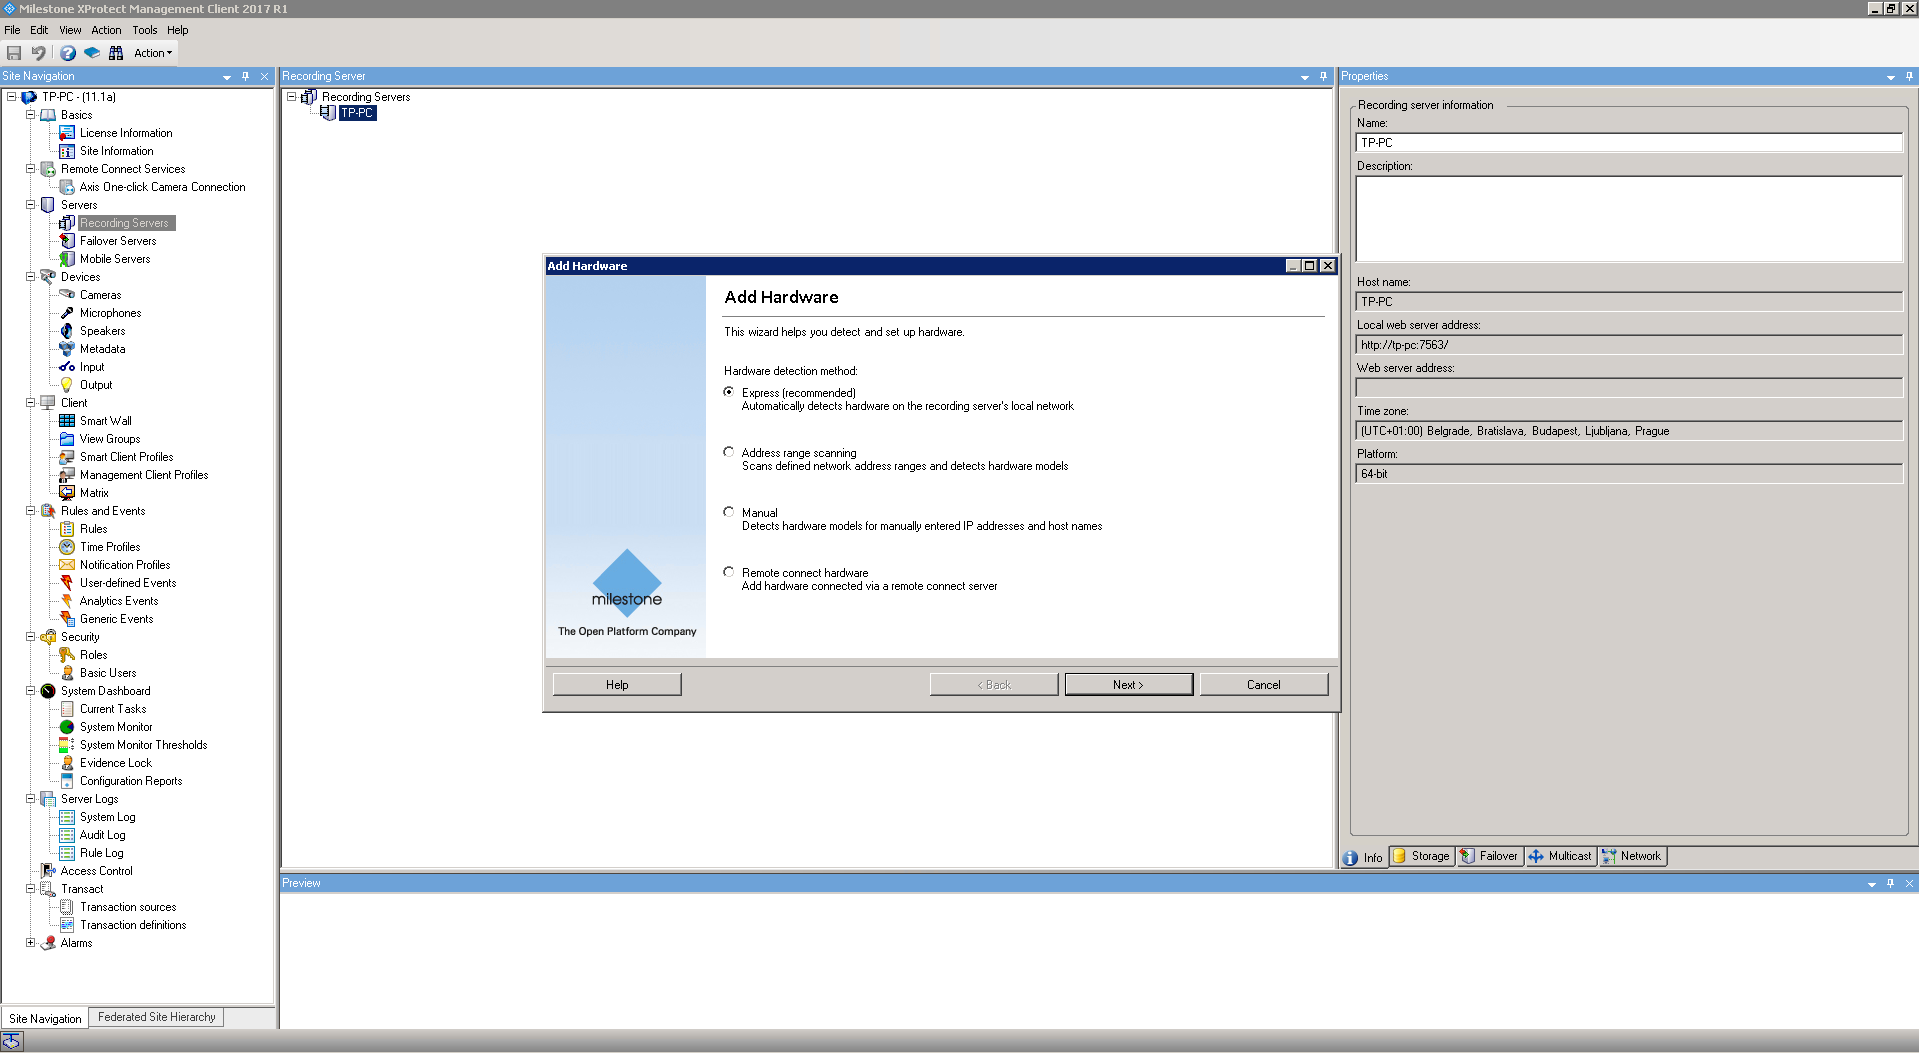Screen dimensions: 1919x1053
Task: Click into the Description text field
Action: (1628, 219)
